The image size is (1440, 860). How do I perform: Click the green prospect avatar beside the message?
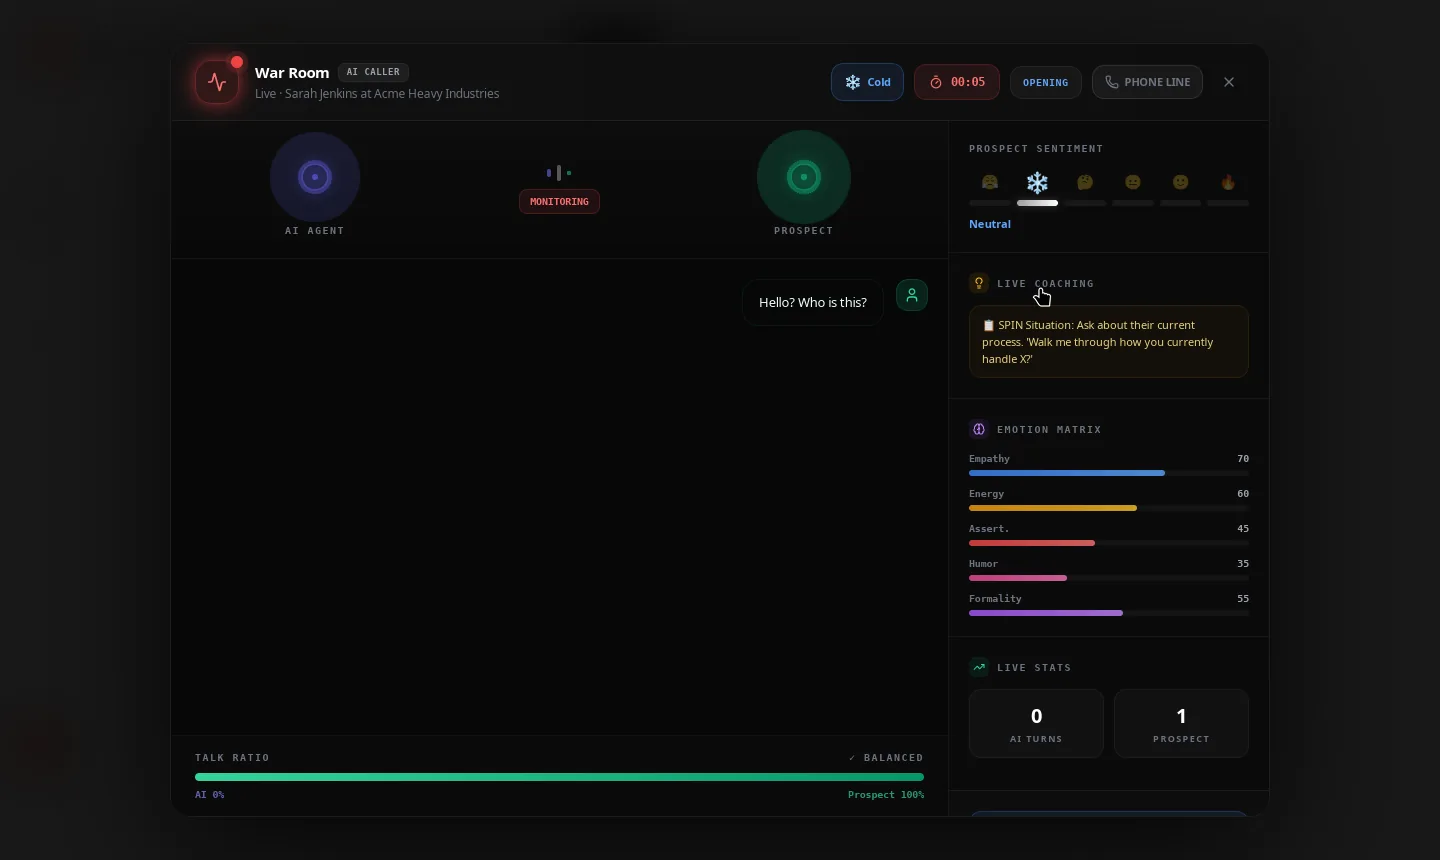[912, 295]
